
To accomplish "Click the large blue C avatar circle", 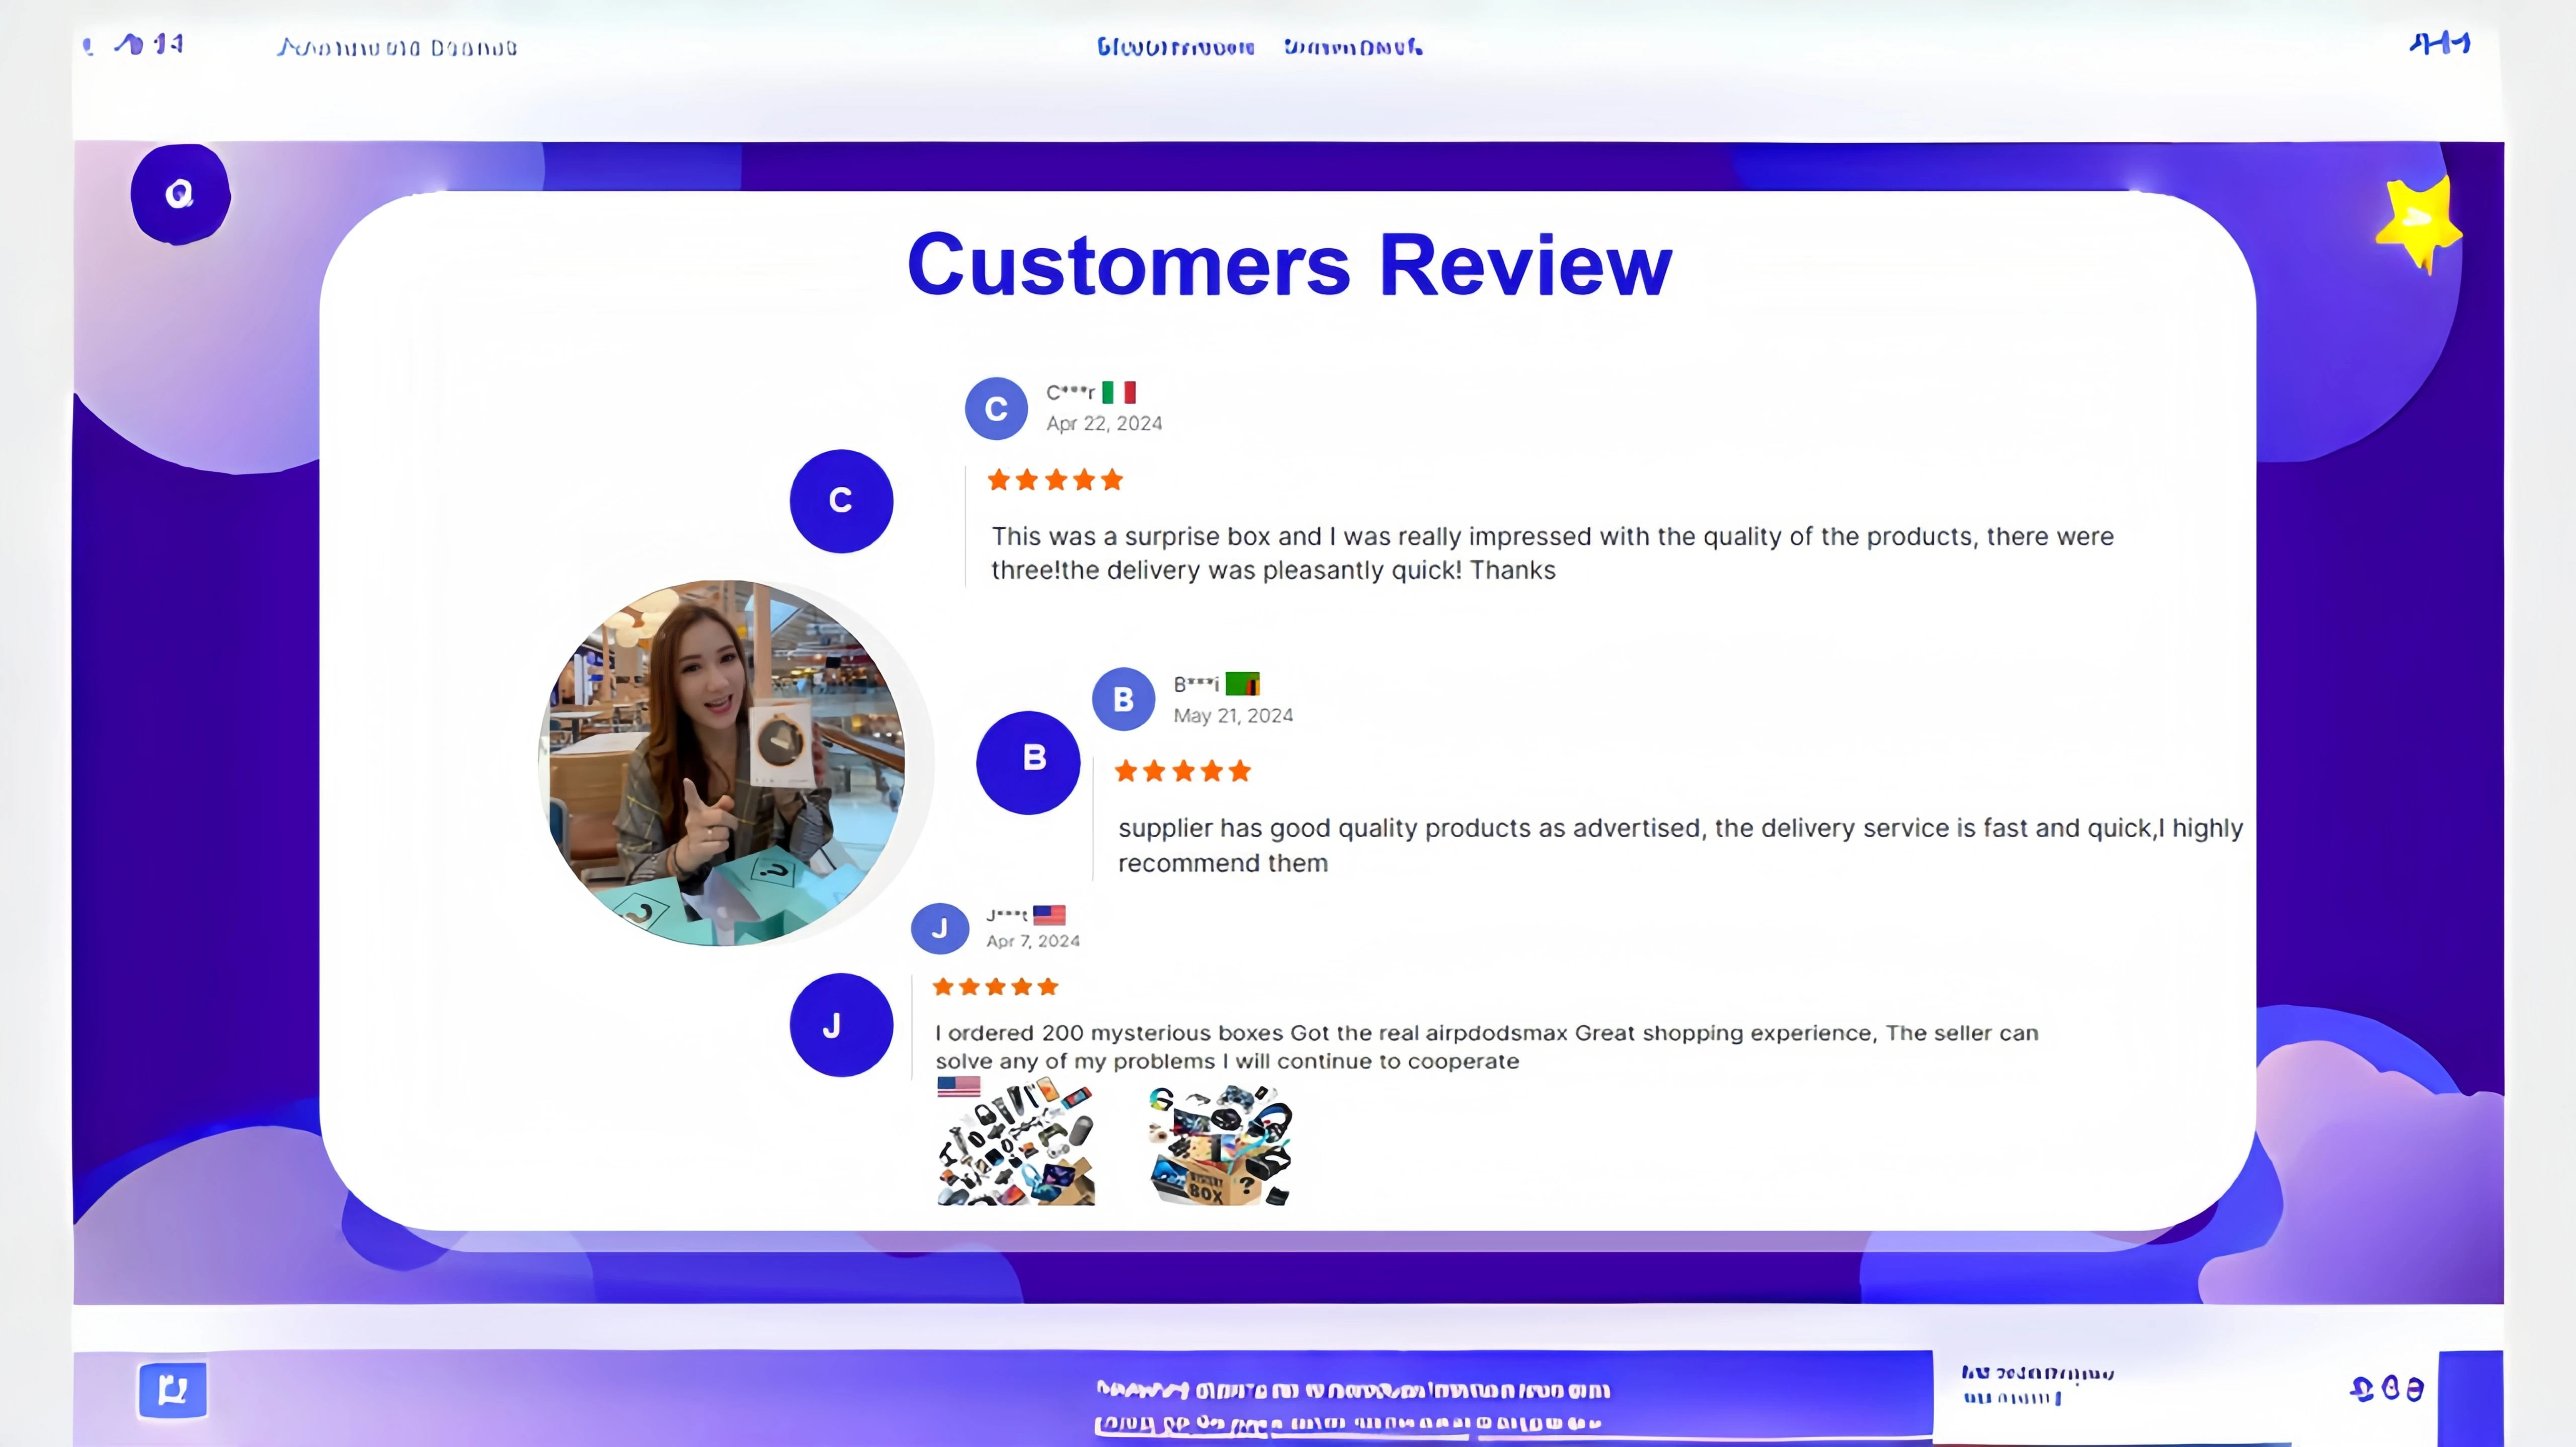I will click(841, 501).
